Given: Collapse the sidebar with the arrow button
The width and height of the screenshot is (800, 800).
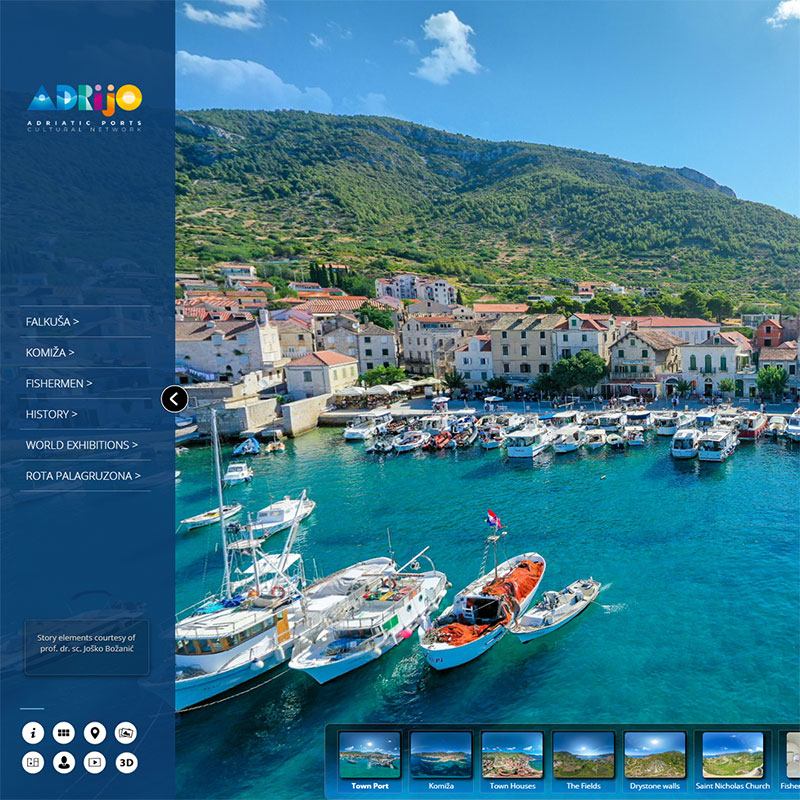Looking at the screenshot, I should pyautogui.click(x=174, y=400).
